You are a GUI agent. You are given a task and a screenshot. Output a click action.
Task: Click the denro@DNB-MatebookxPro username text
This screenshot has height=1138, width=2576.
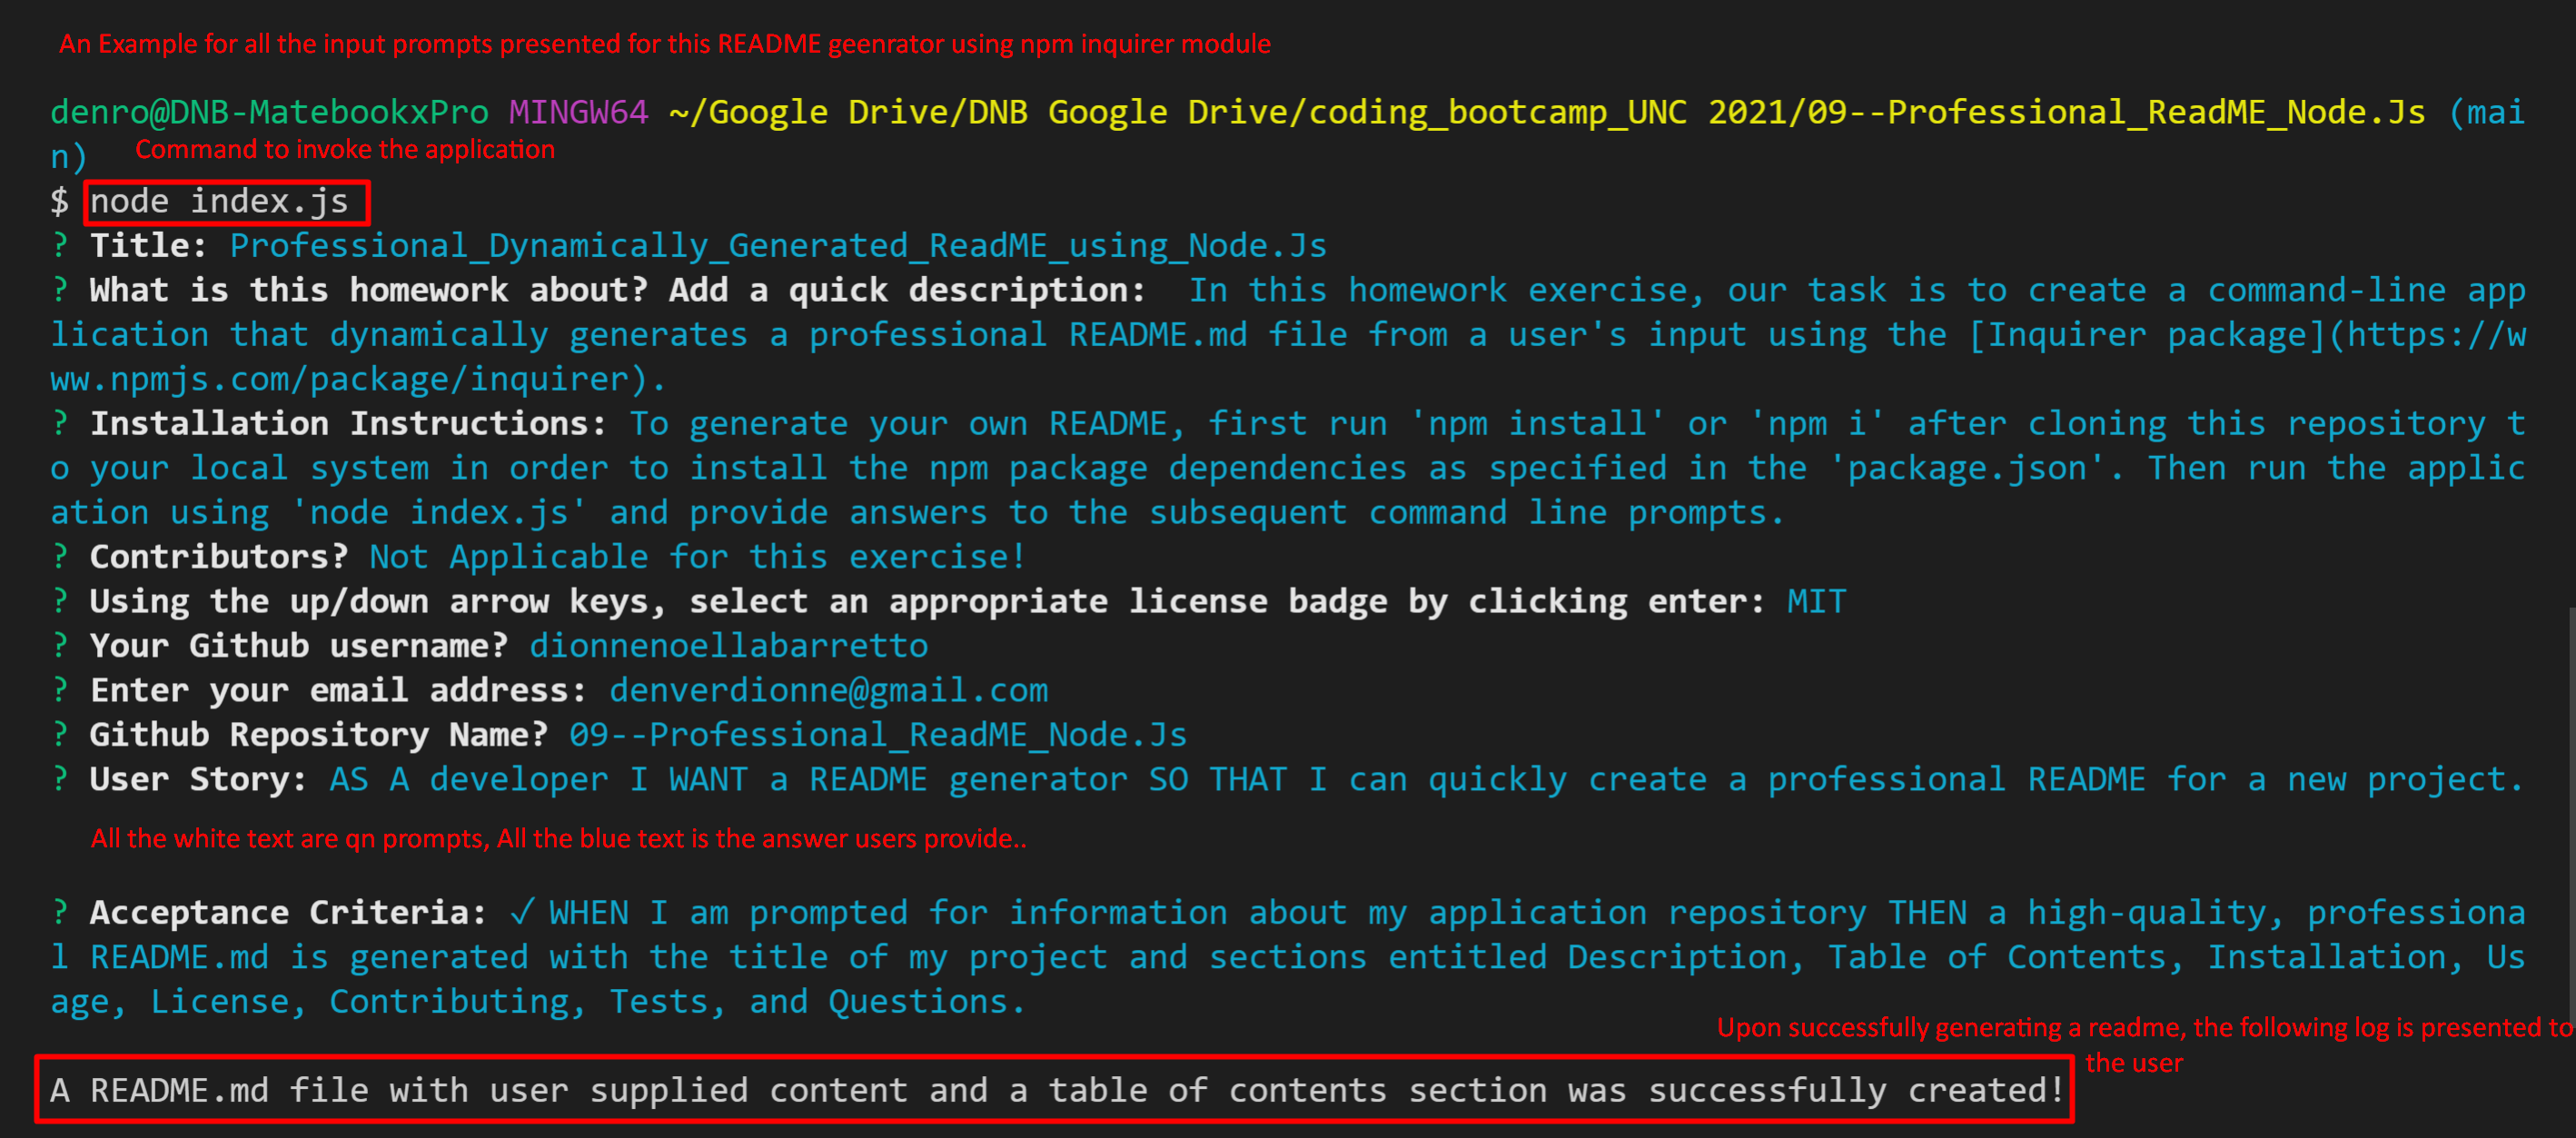pyautogui.click(x=269, y=112)
